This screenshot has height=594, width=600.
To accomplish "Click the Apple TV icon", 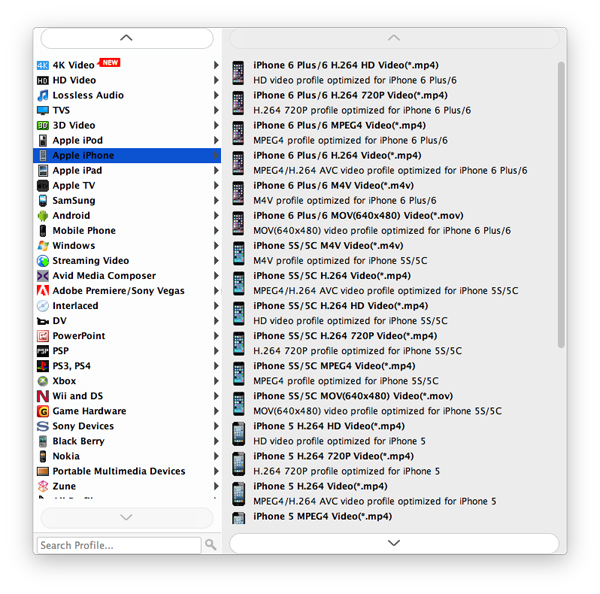I will tap(43, 185).
